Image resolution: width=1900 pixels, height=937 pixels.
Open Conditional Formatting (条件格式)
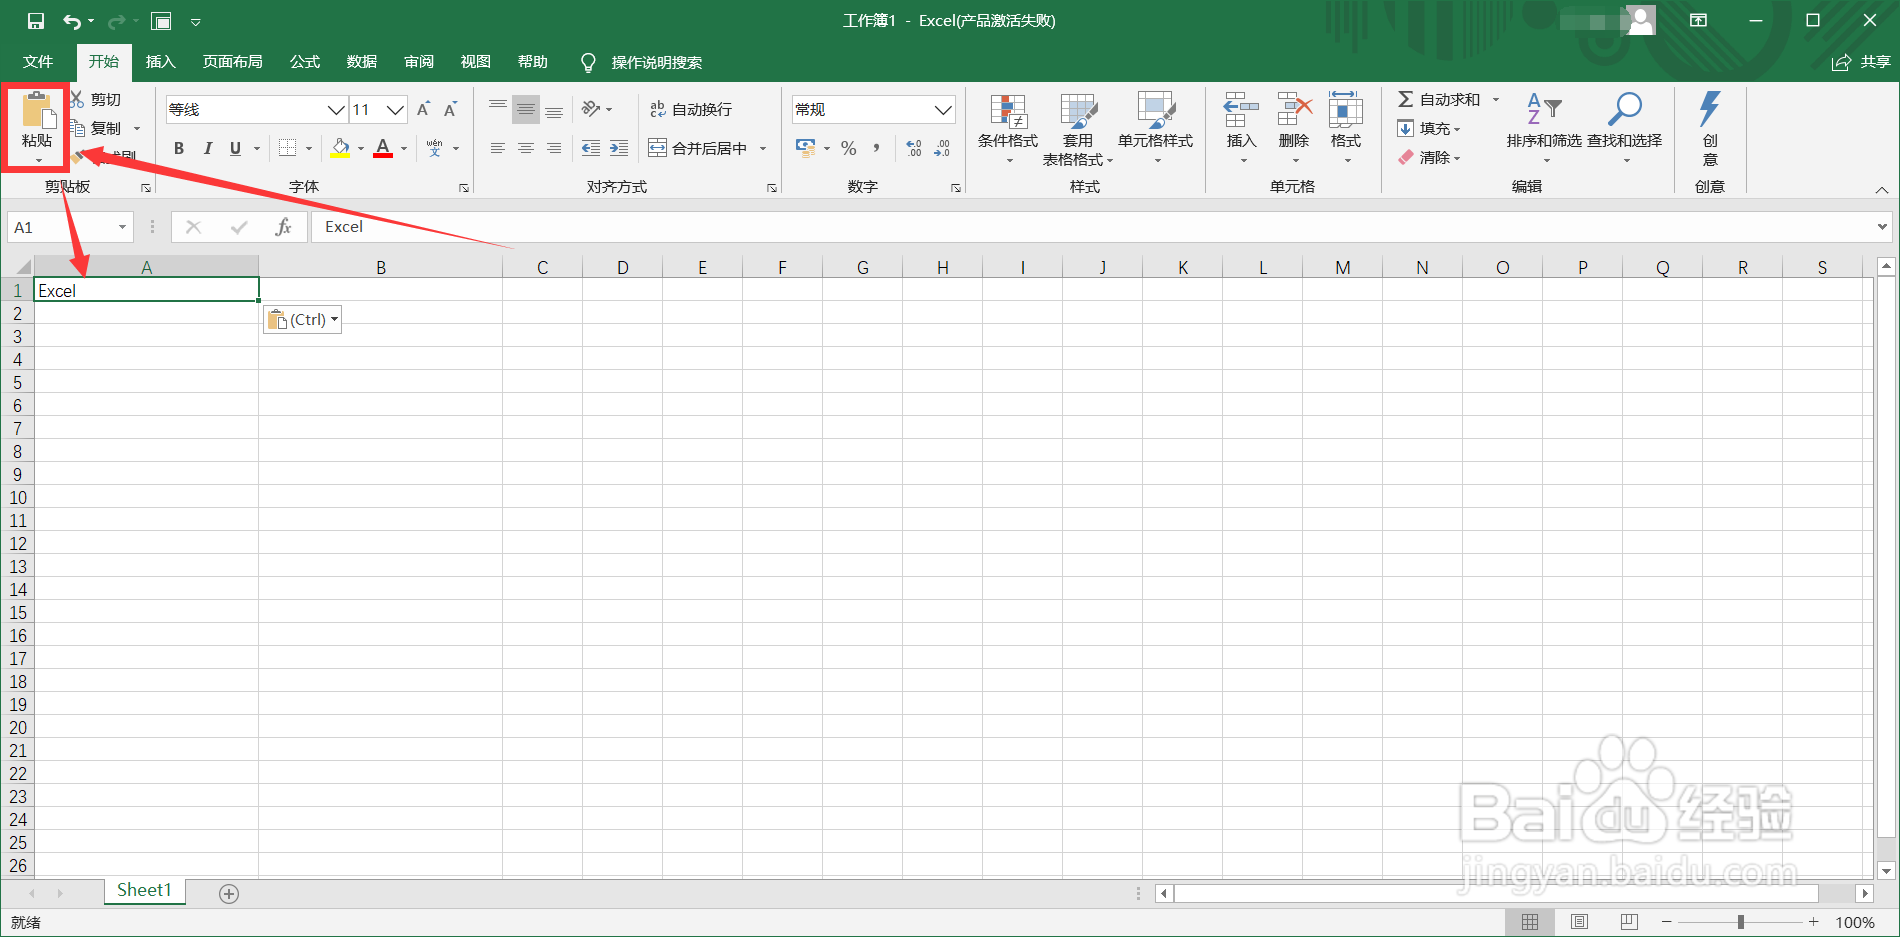click(1008, 129)
